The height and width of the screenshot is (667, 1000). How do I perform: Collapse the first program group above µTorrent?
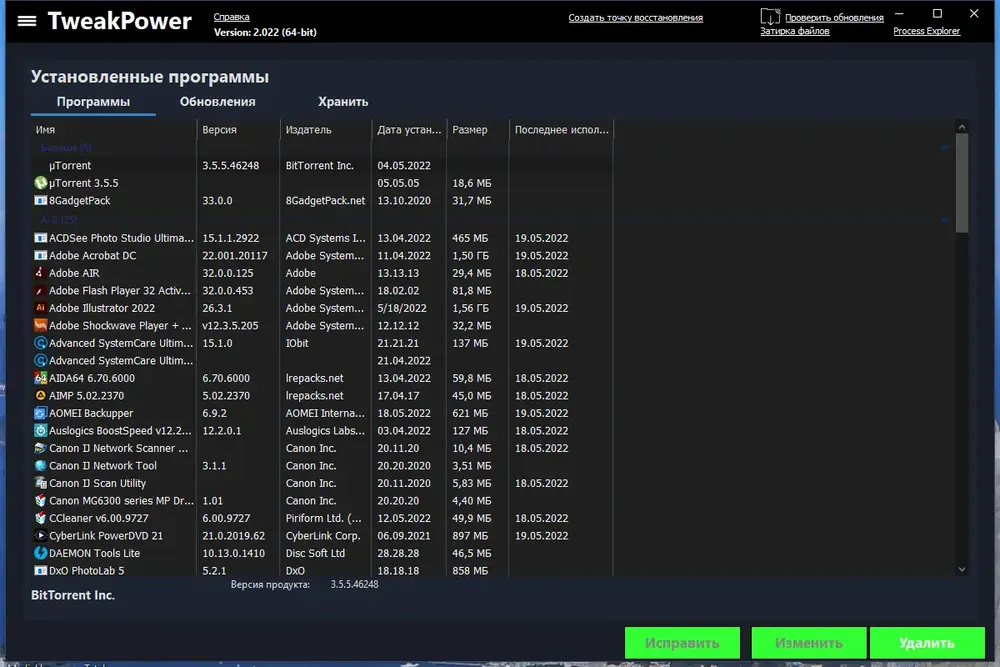(945, 148)
